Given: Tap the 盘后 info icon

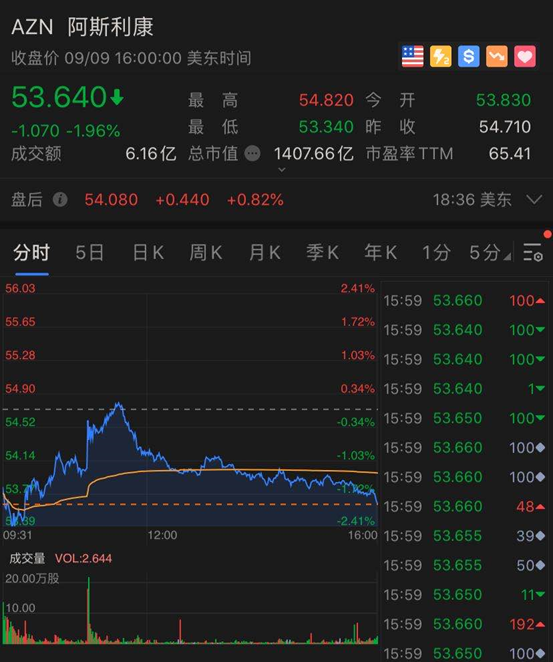Looking at the screenshot, I should point(60,199).
